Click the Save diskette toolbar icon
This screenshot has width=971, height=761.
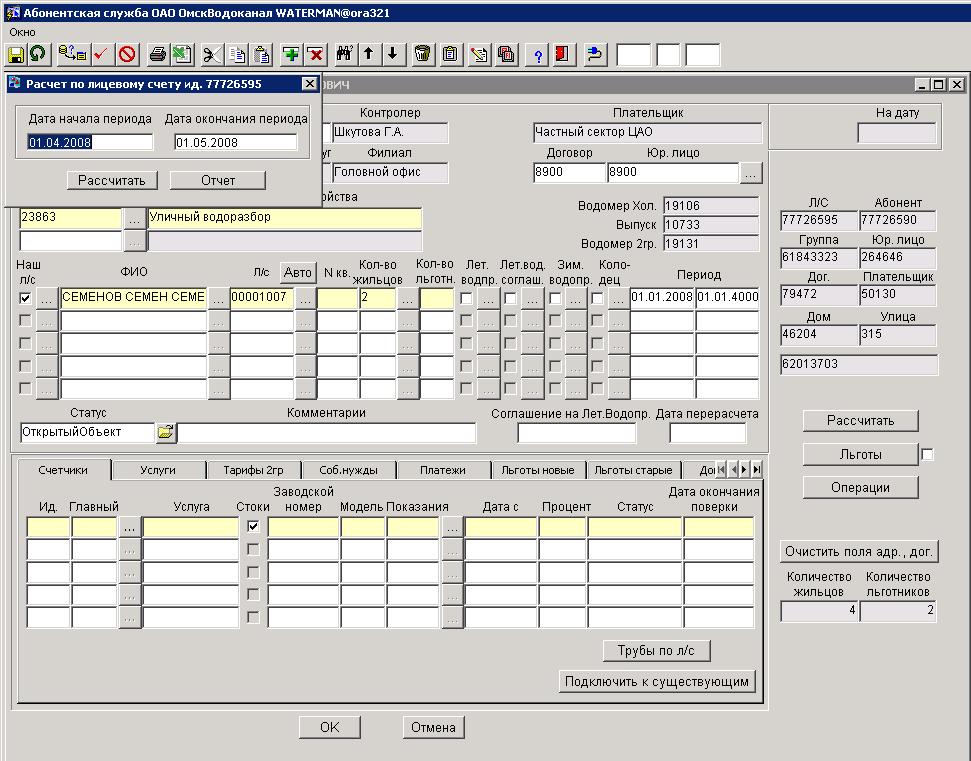pos(16,54)
